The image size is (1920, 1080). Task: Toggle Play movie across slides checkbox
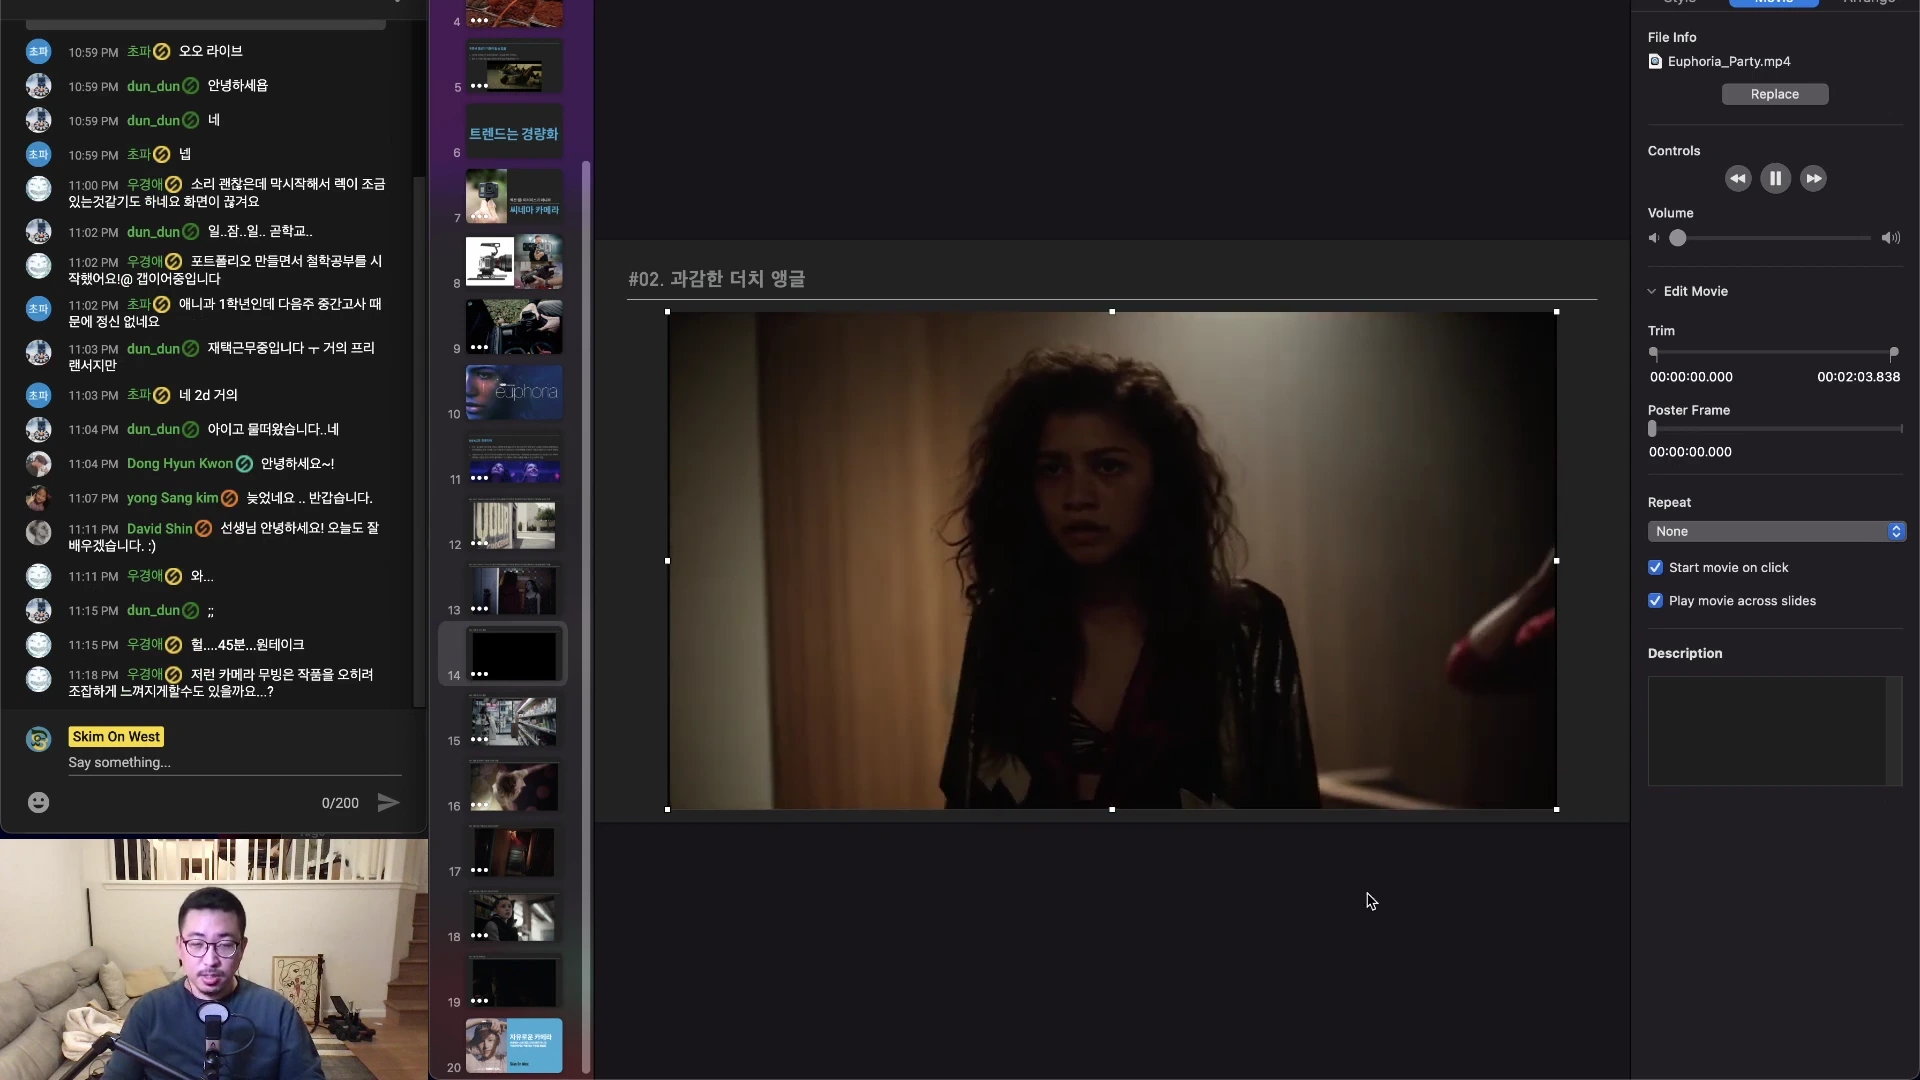[1655, 601]
